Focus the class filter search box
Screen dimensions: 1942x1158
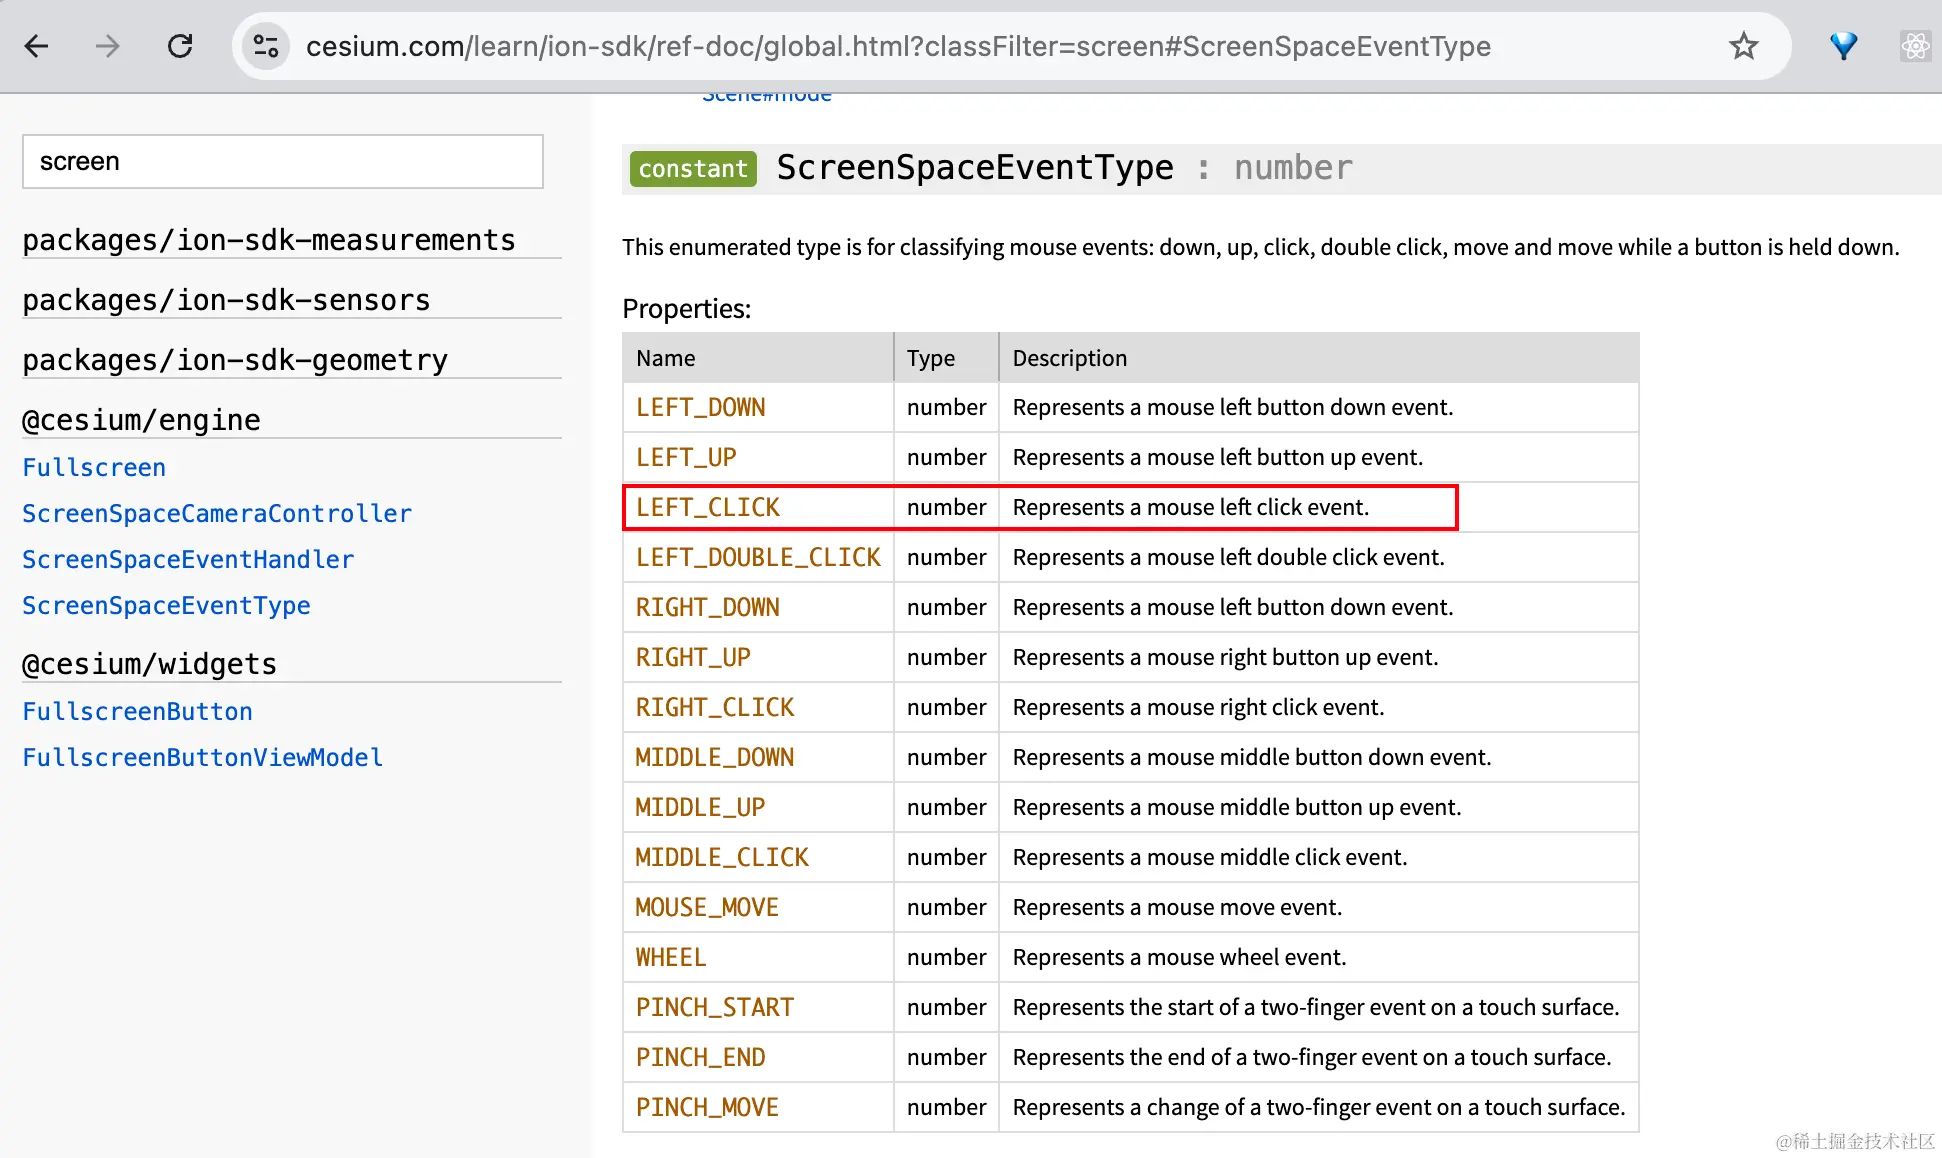pyautogui.click(x=283, y=162)
